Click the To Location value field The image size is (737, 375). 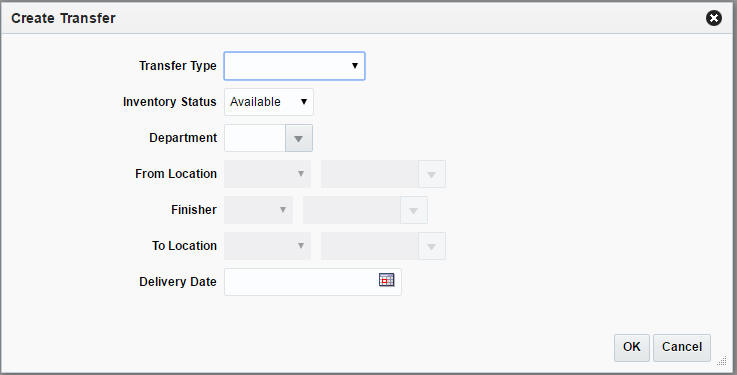tap(370, 246)
